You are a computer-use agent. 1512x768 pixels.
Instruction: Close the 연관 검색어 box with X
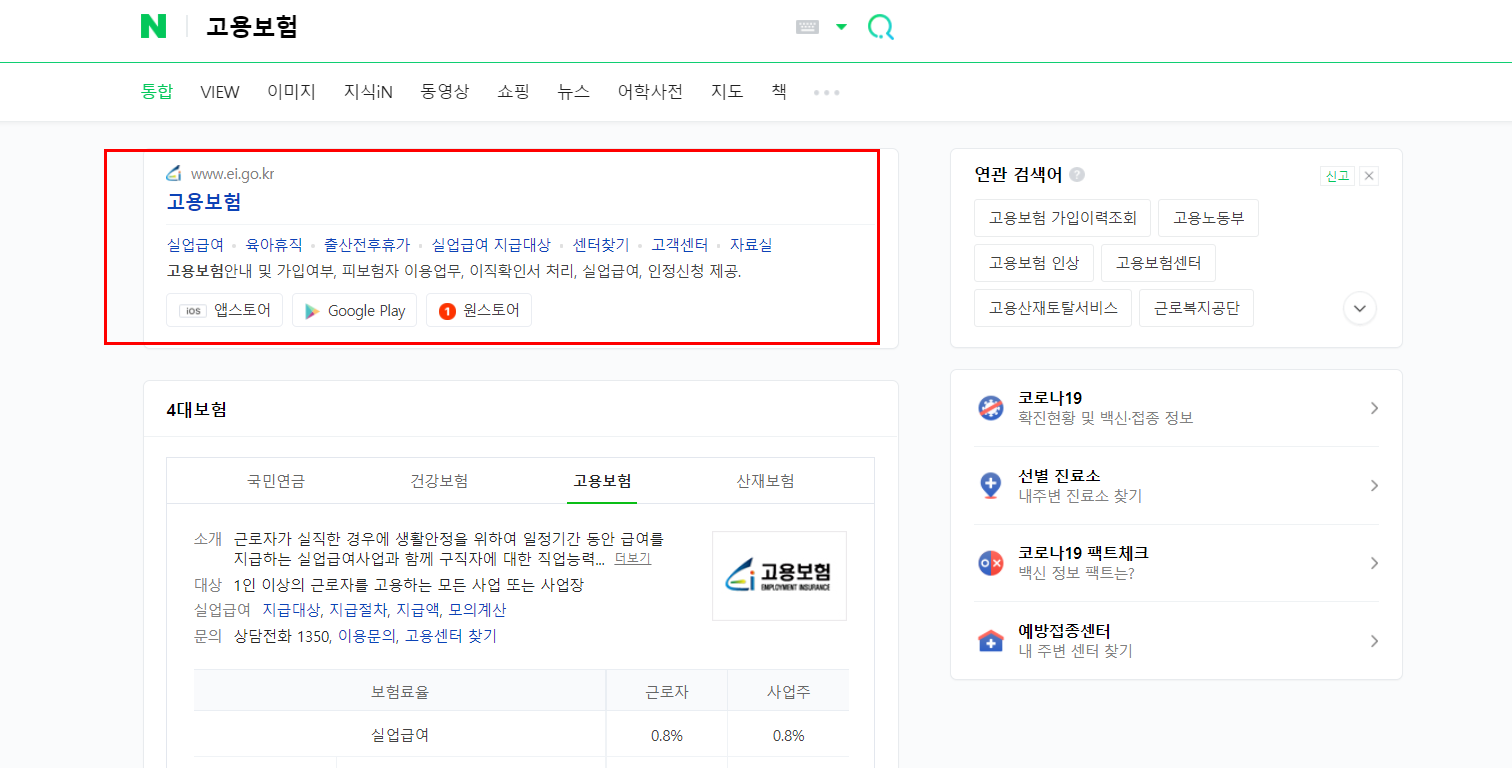[x=1369, y=176]
